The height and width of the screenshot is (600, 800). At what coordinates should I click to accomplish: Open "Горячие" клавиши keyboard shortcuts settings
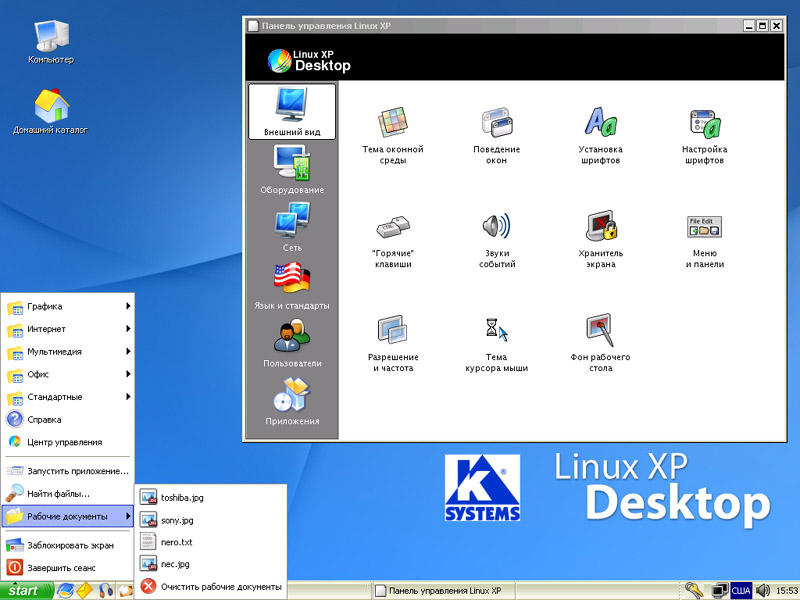click(393, 240)
